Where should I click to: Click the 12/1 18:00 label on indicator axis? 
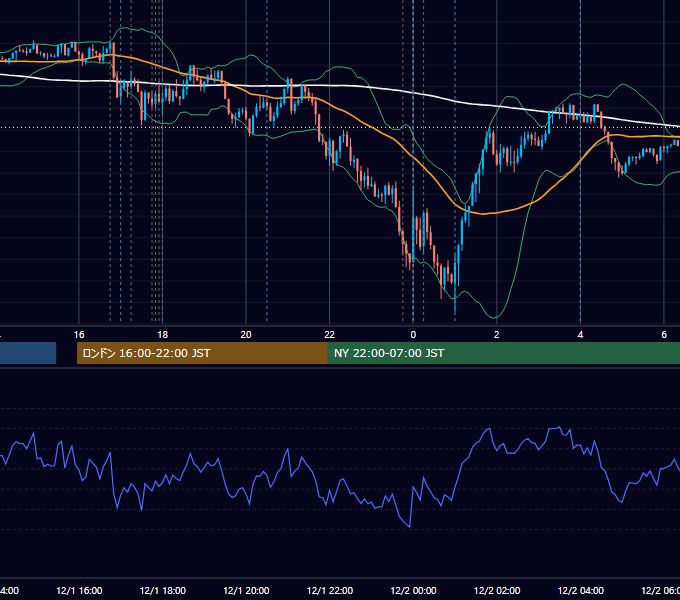tap(163, 590)
